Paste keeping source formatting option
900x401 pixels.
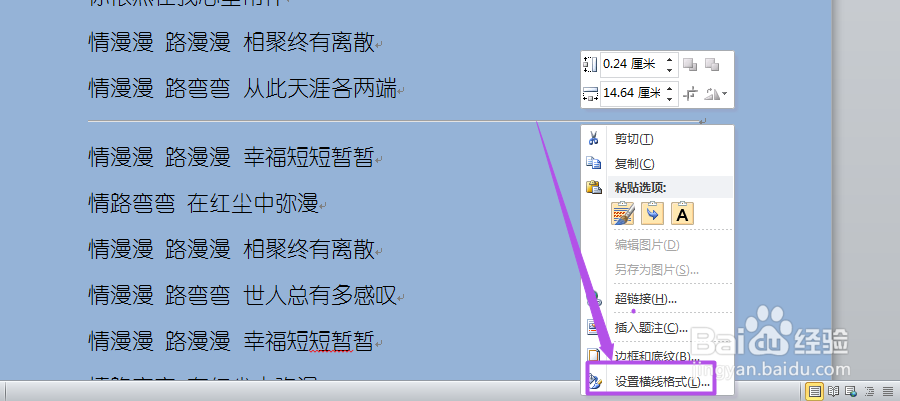[623, 213]
